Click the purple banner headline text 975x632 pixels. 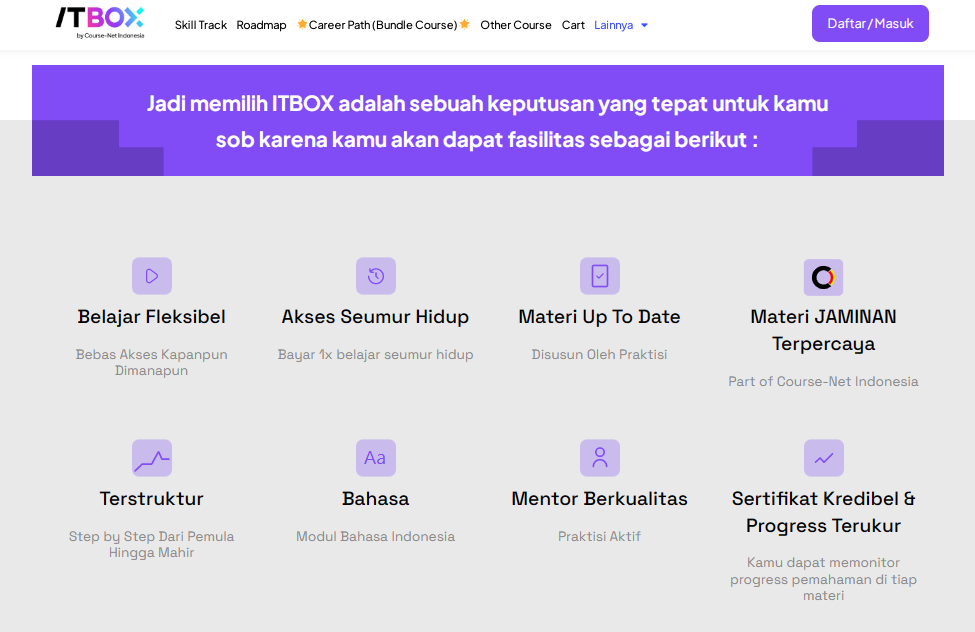pos(487,120)
